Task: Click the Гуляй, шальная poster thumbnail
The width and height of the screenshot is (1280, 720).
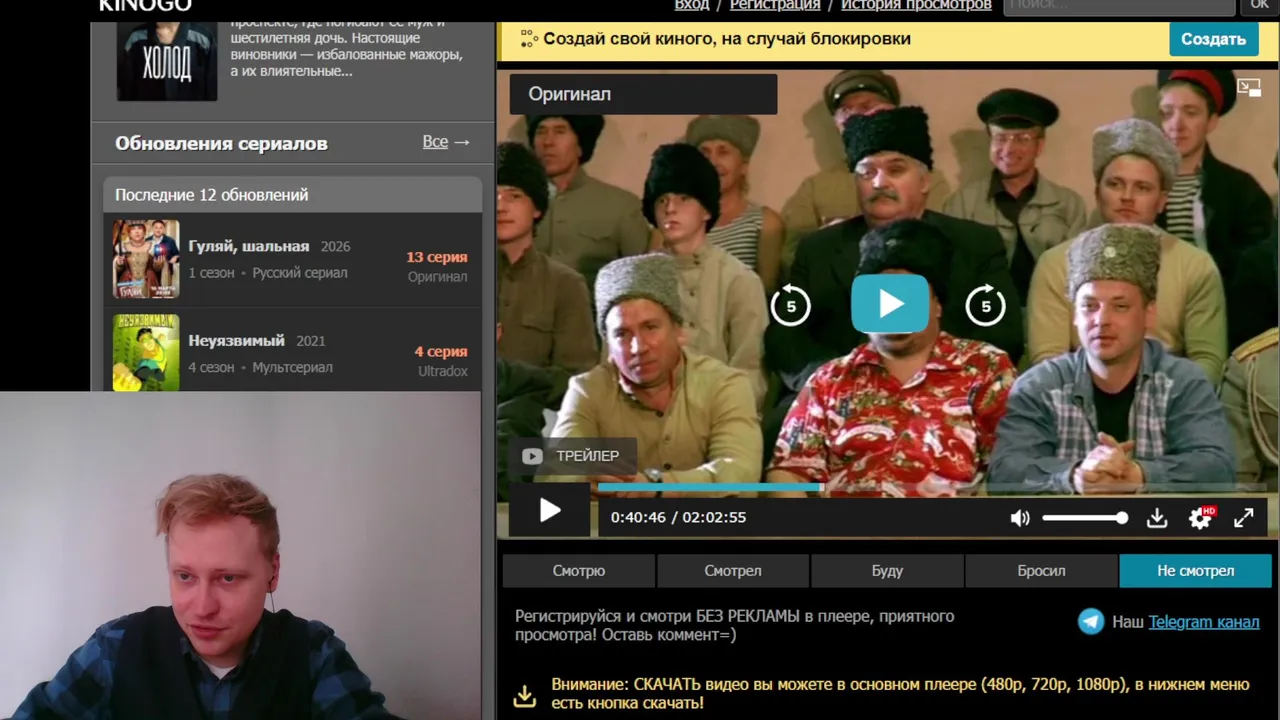Action: click(x=146, y=259)
